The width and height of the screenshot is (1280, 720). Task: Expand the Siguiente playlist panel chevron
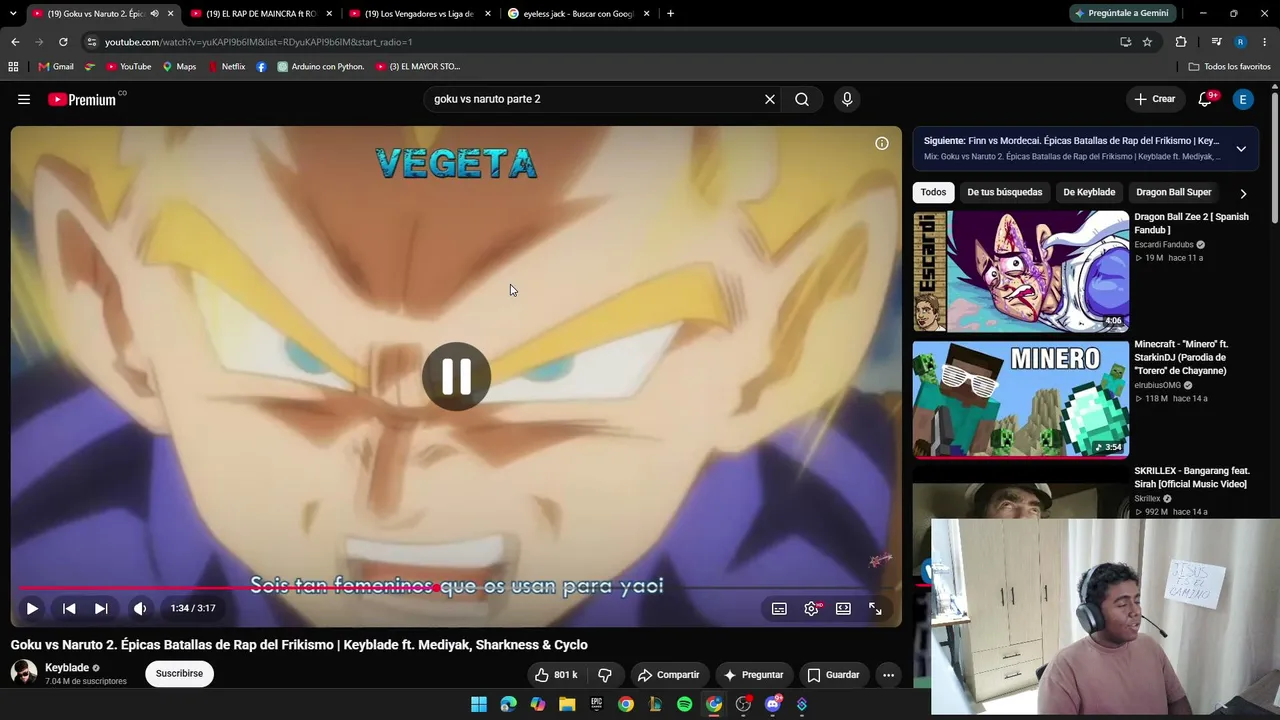(1241, 149)
